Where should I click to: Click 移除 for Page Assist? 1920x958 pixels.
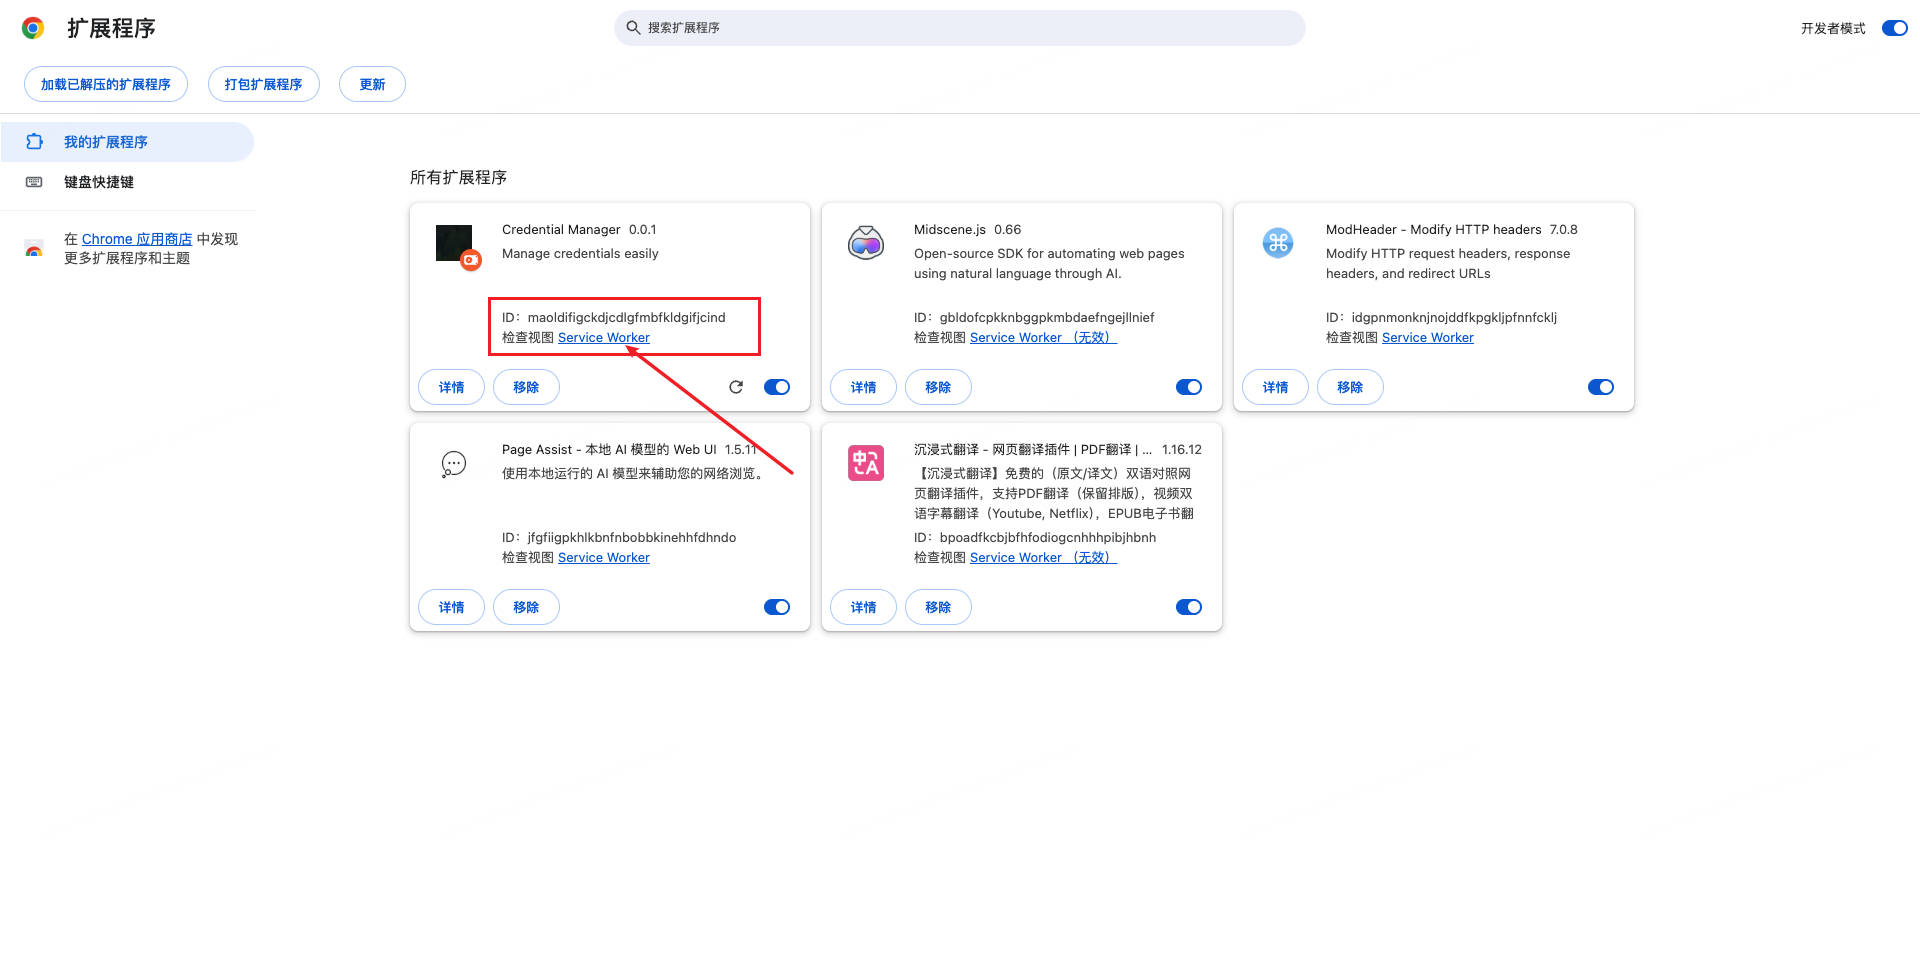pos(526,607)
